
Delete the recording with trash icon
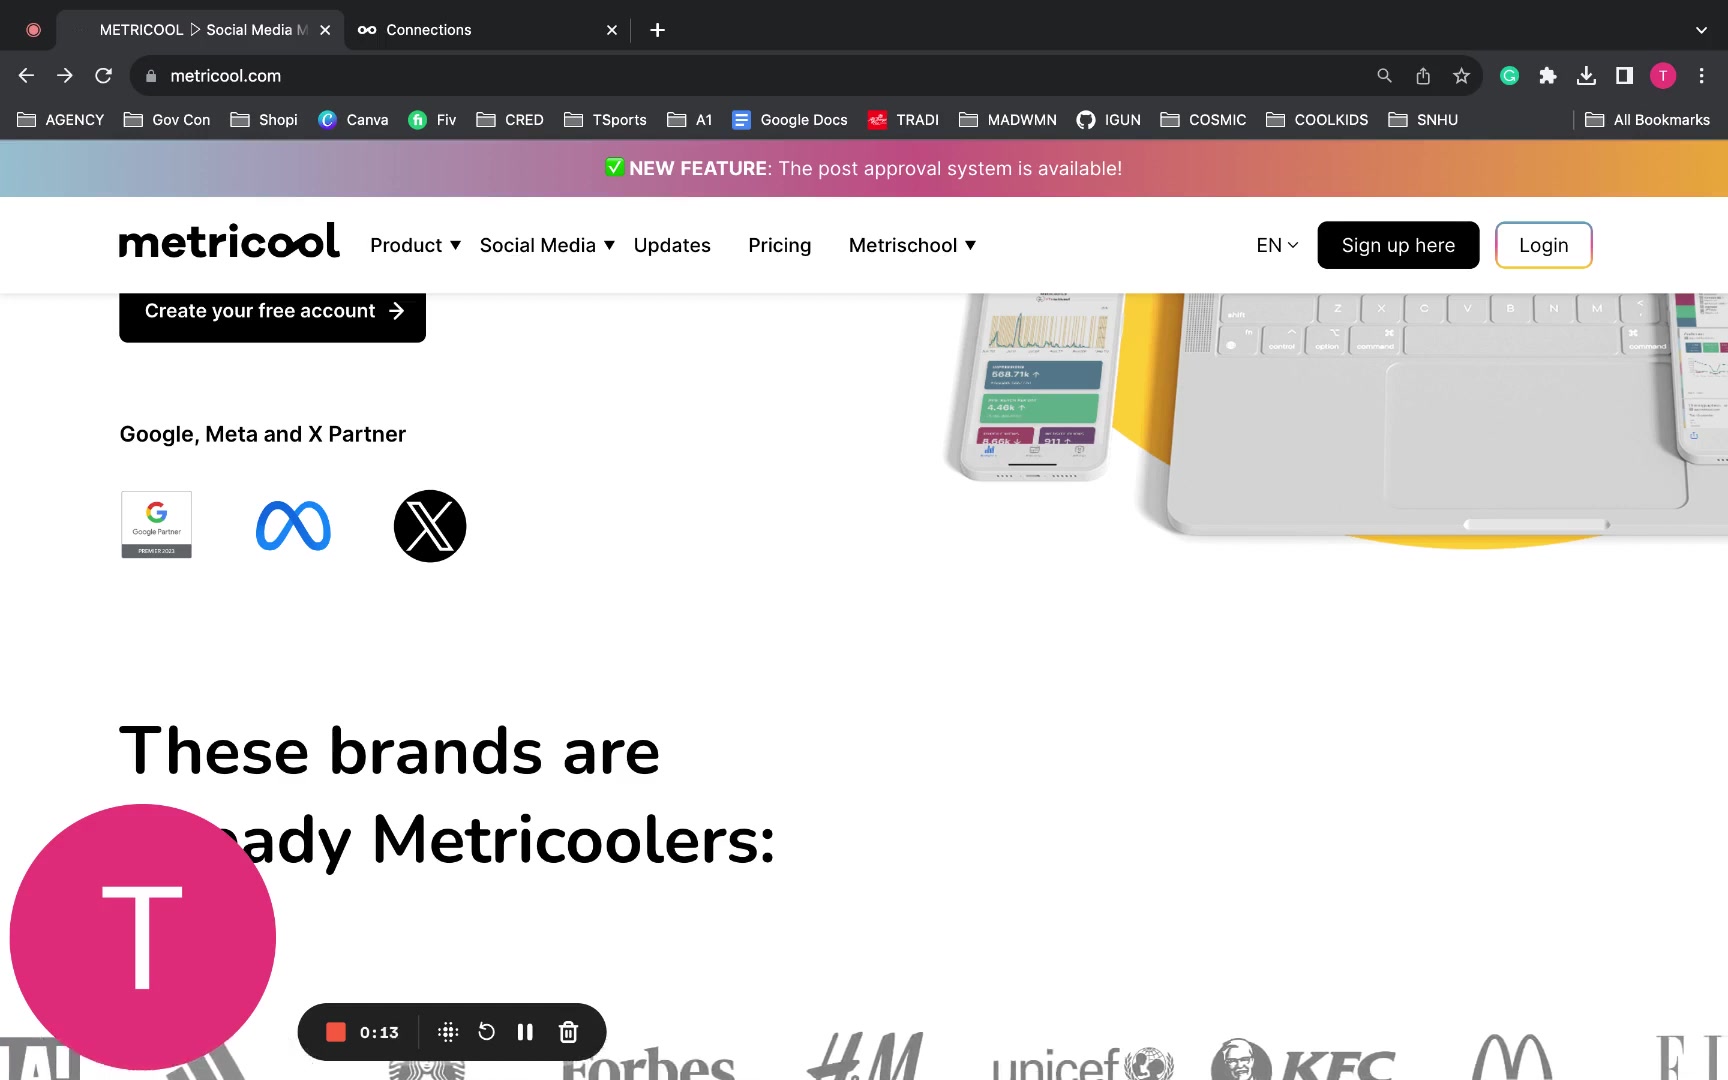click(568, 1032)
